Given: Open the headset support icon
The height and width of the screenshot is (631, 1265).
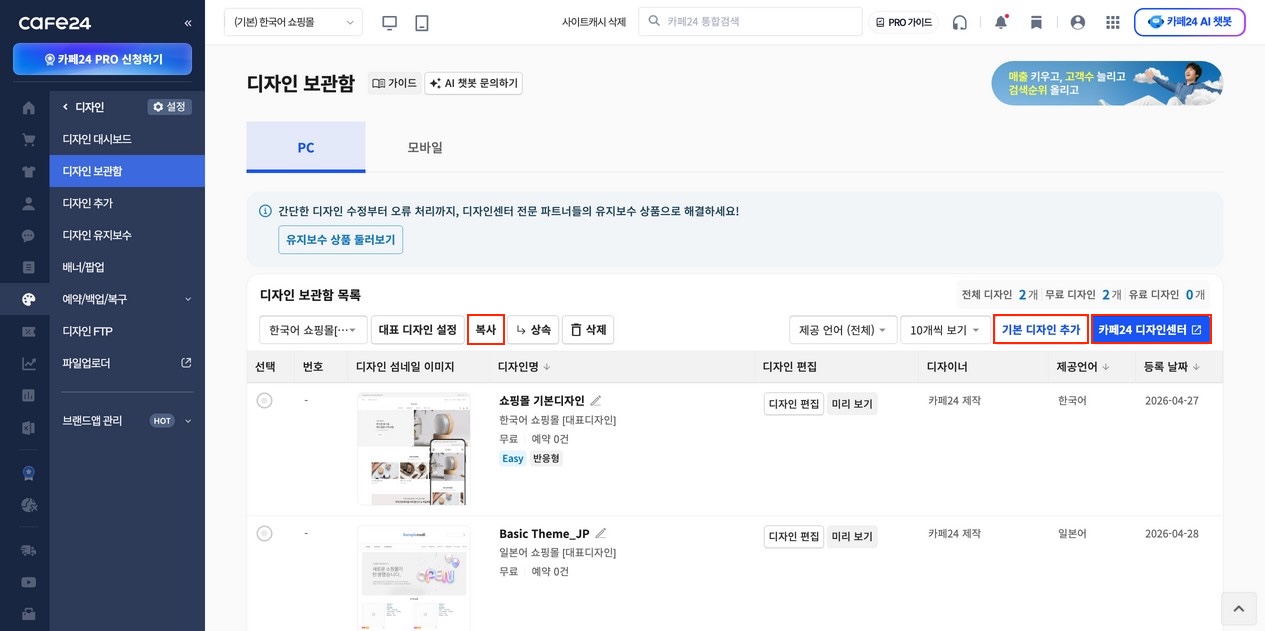Looking at the screenshot, I should tap(960, 22).
